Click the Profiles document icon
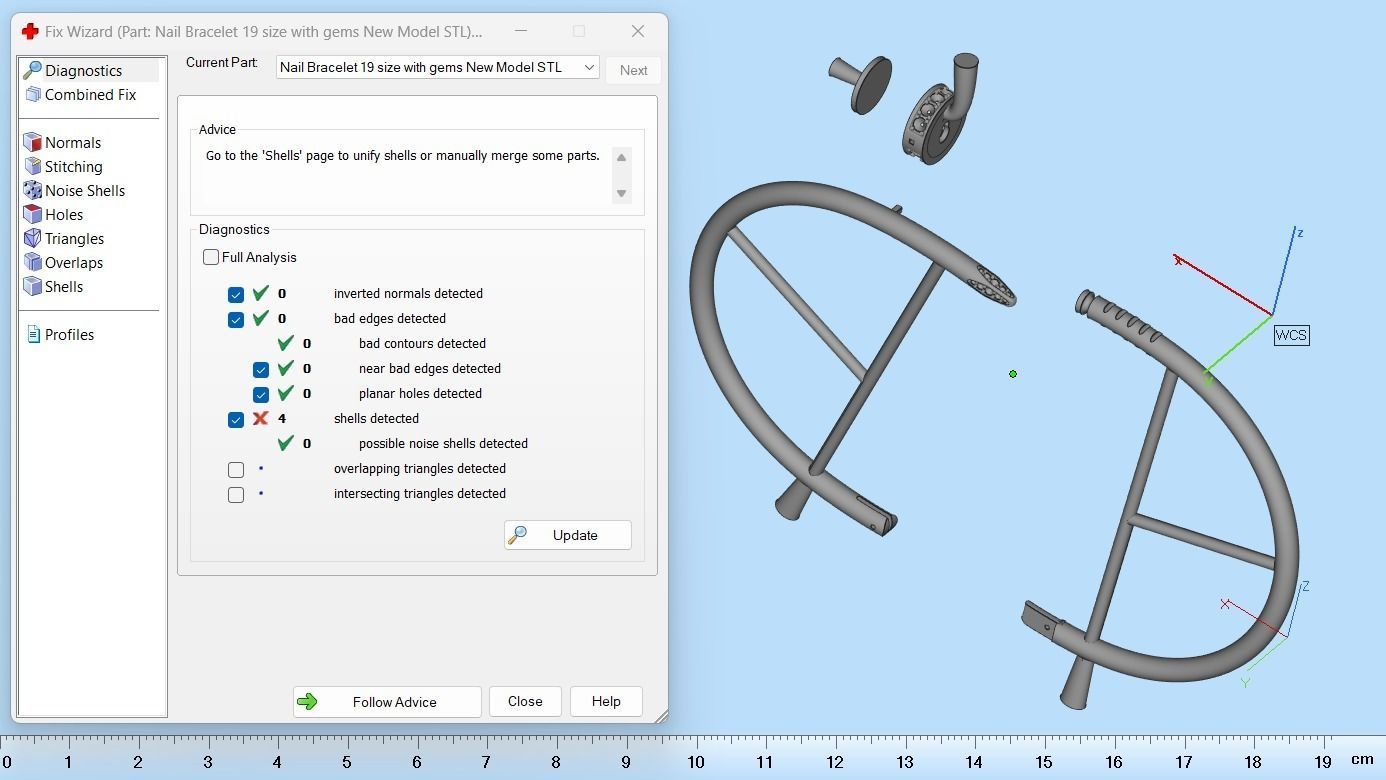The height and width of the screenshot is (780, 1386). click(x=33, y=334)
